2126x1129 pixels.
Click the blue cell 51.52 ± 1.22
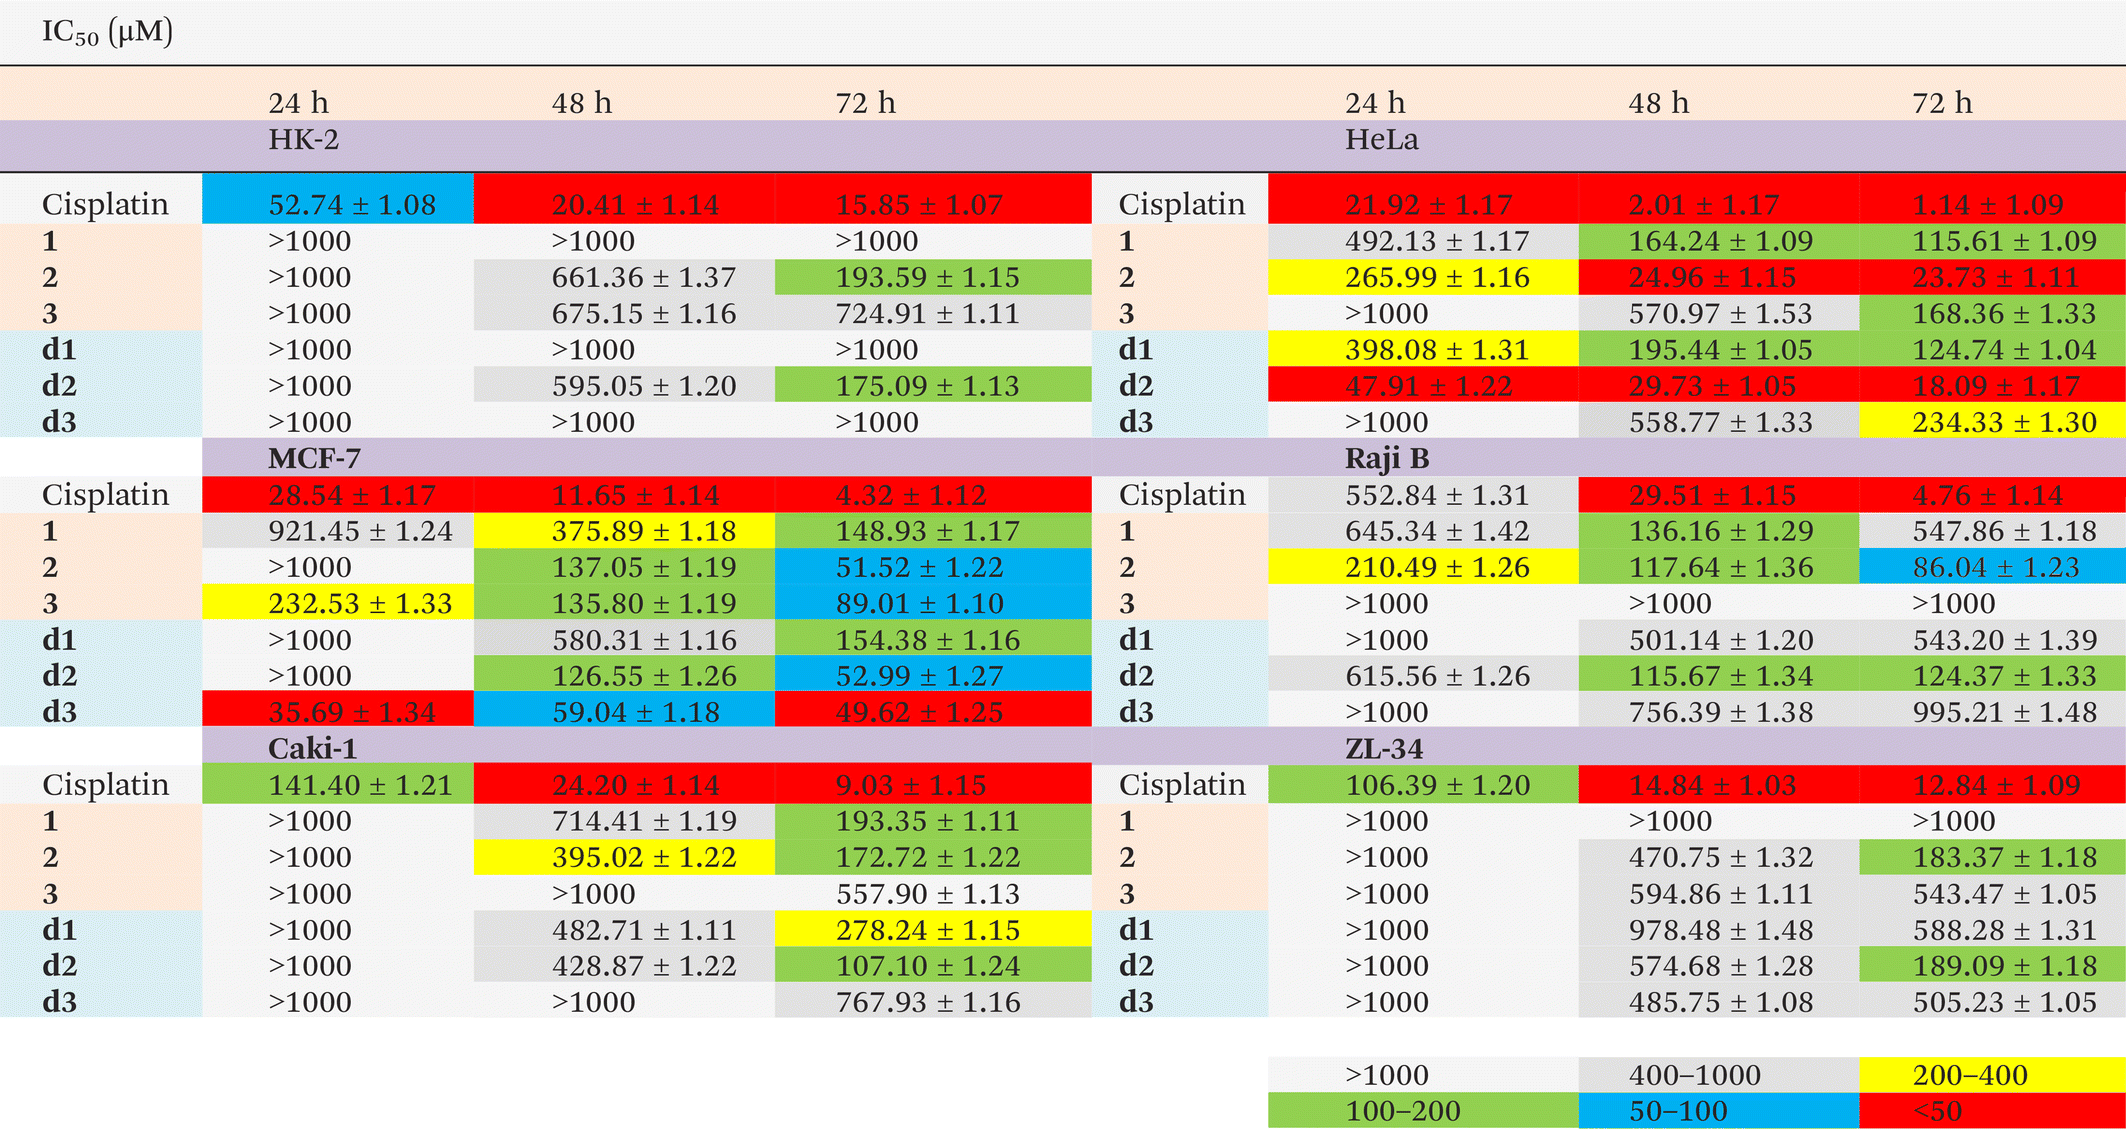(x=933, y=566)
